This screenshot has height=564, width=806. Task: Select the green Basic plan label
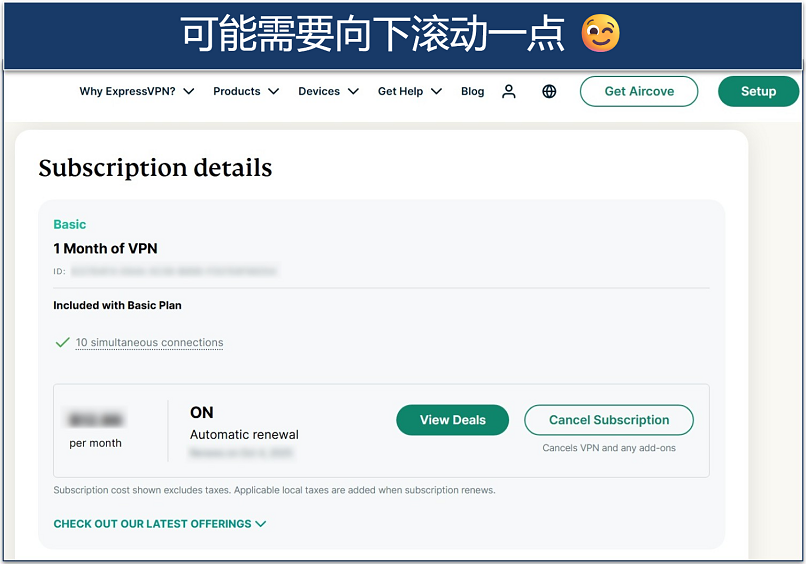70,224
